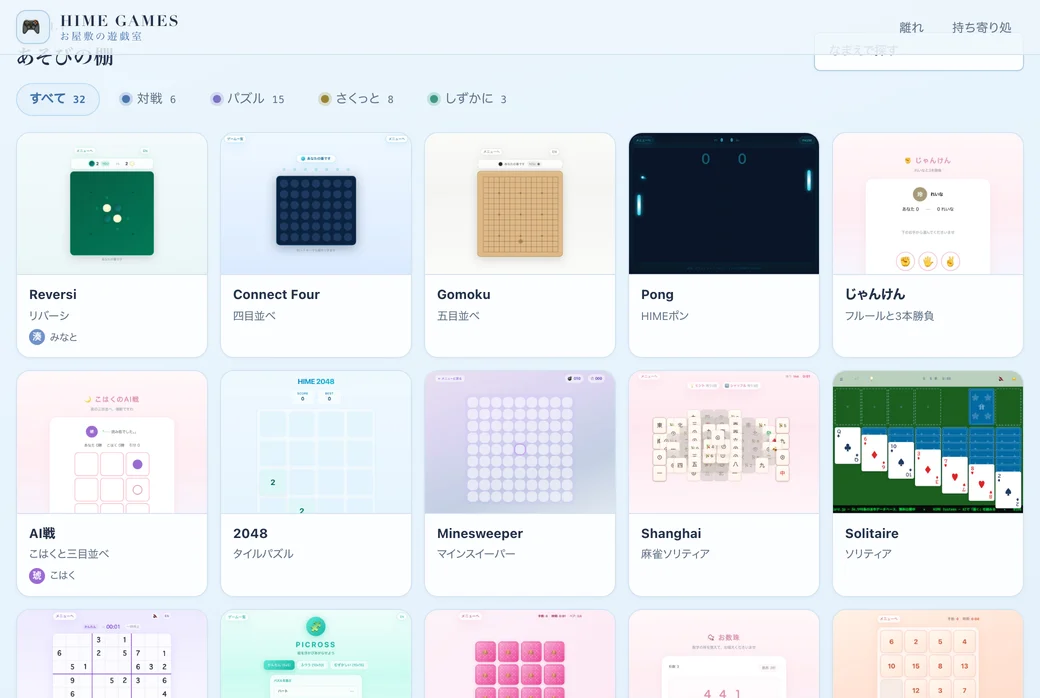Click the HIME GAMES site title

point(119,21)
